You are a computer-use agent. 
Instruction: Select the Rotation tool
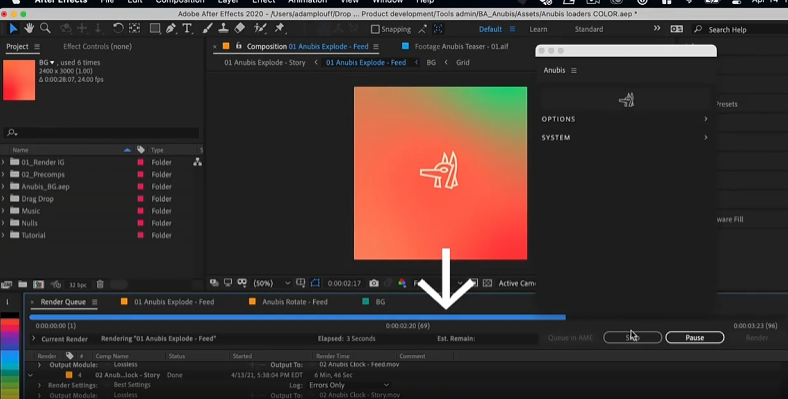pos(118,29)
